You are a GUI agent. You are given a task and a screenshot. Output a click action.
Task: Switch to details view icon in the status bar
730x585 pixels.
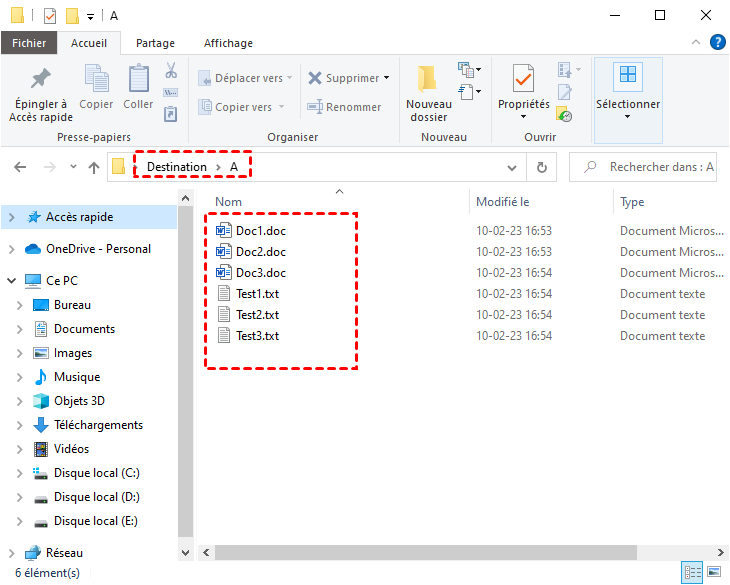[x=692, y=572]
